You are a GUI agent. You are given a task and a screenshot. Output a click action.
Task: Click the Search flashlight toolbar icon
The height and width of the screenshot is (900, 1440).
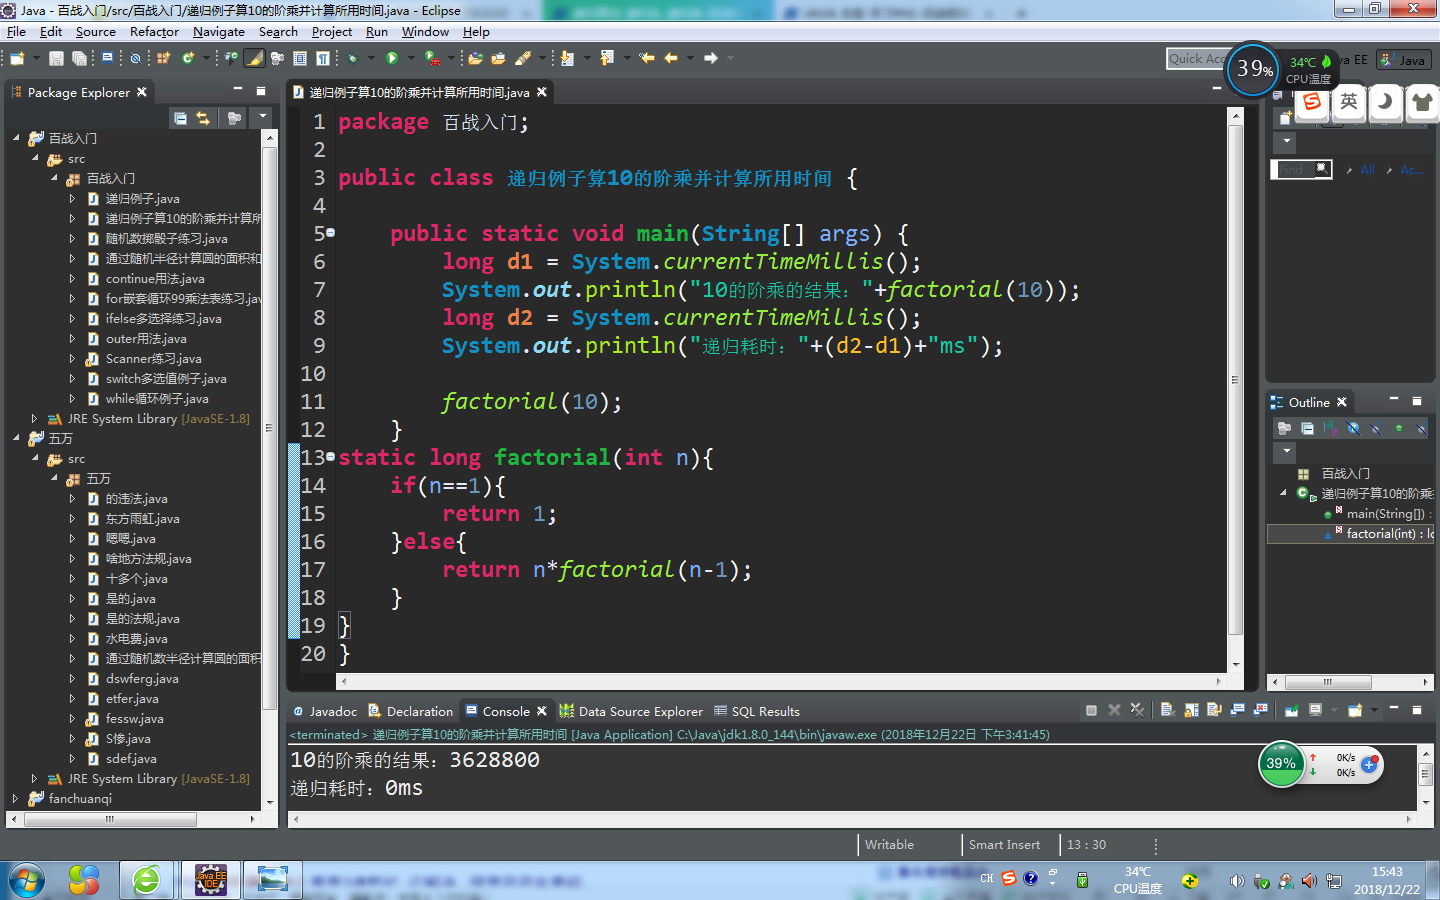click(x=524, y=58)
